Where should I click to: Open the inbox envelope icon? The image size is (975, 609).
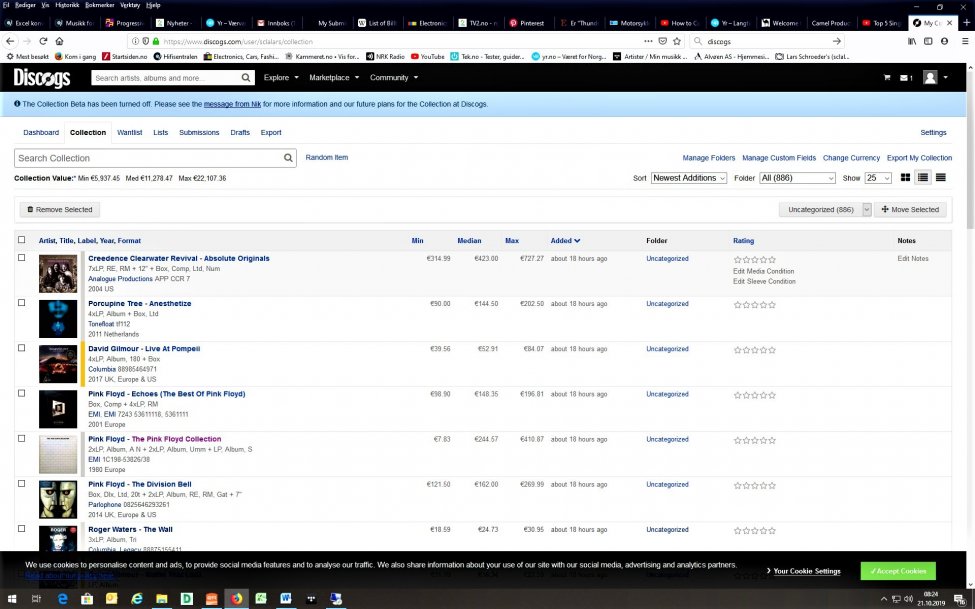click(905, 77)
